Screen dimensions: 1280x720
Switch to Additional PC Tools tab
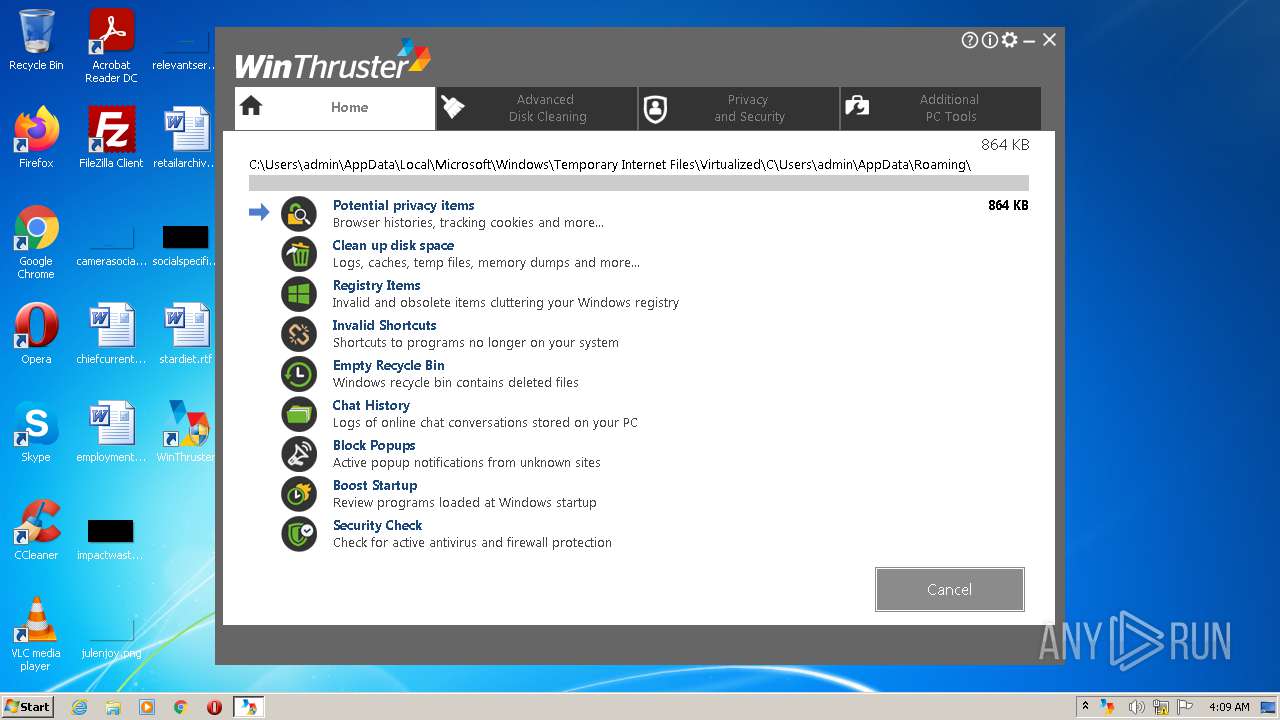941,108
